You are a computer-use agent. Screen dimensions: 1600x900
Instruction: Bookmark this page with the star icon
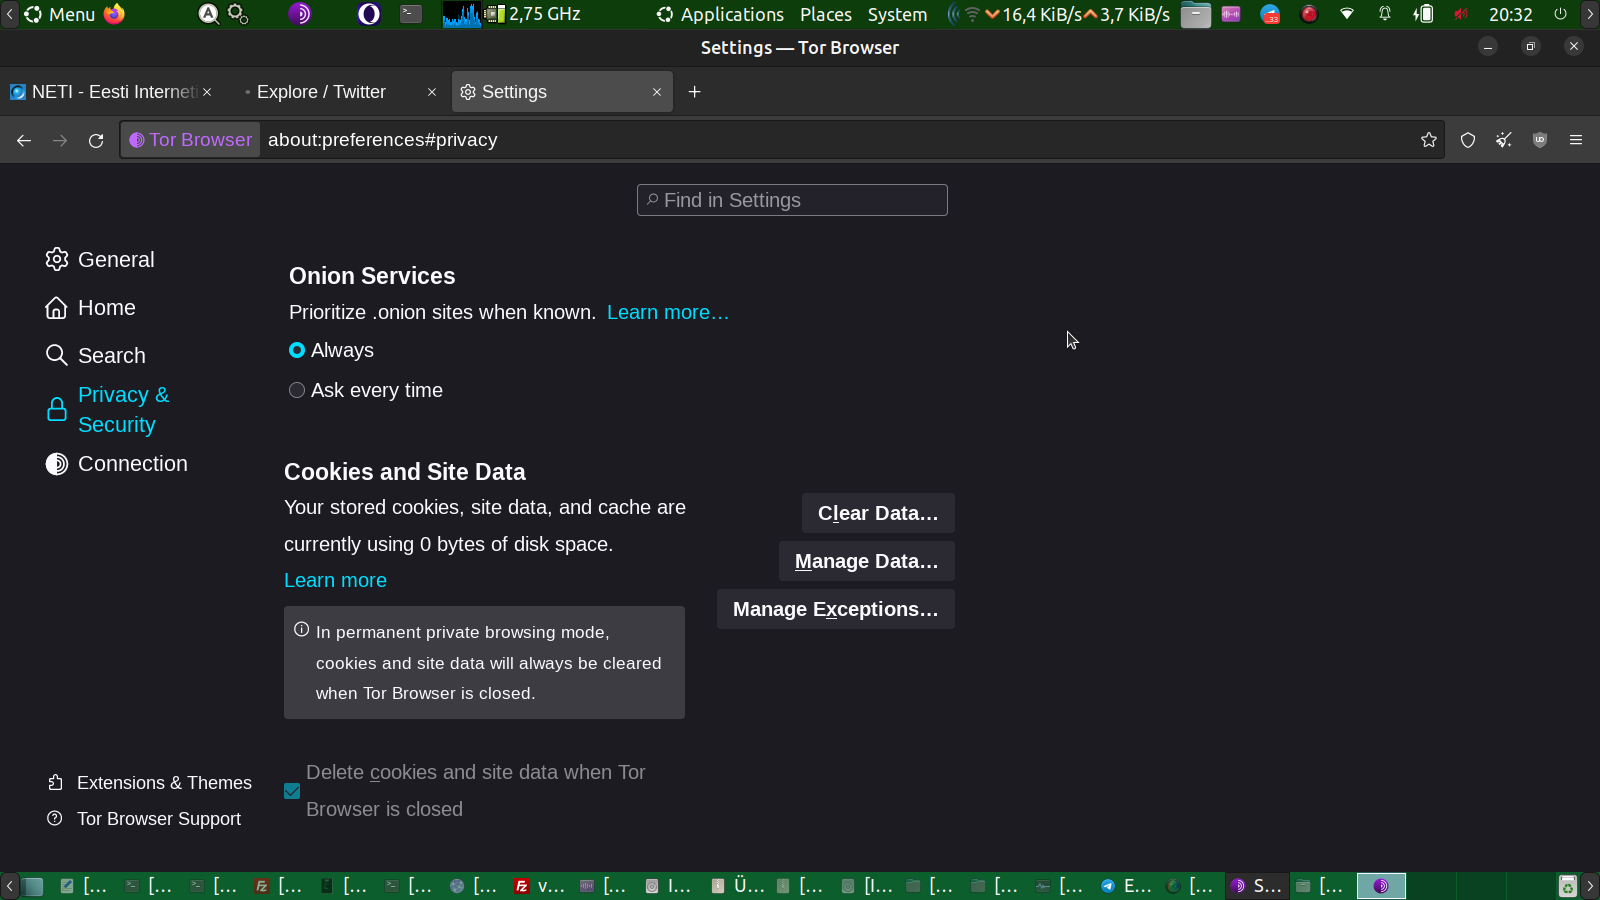pos(1429,140)
